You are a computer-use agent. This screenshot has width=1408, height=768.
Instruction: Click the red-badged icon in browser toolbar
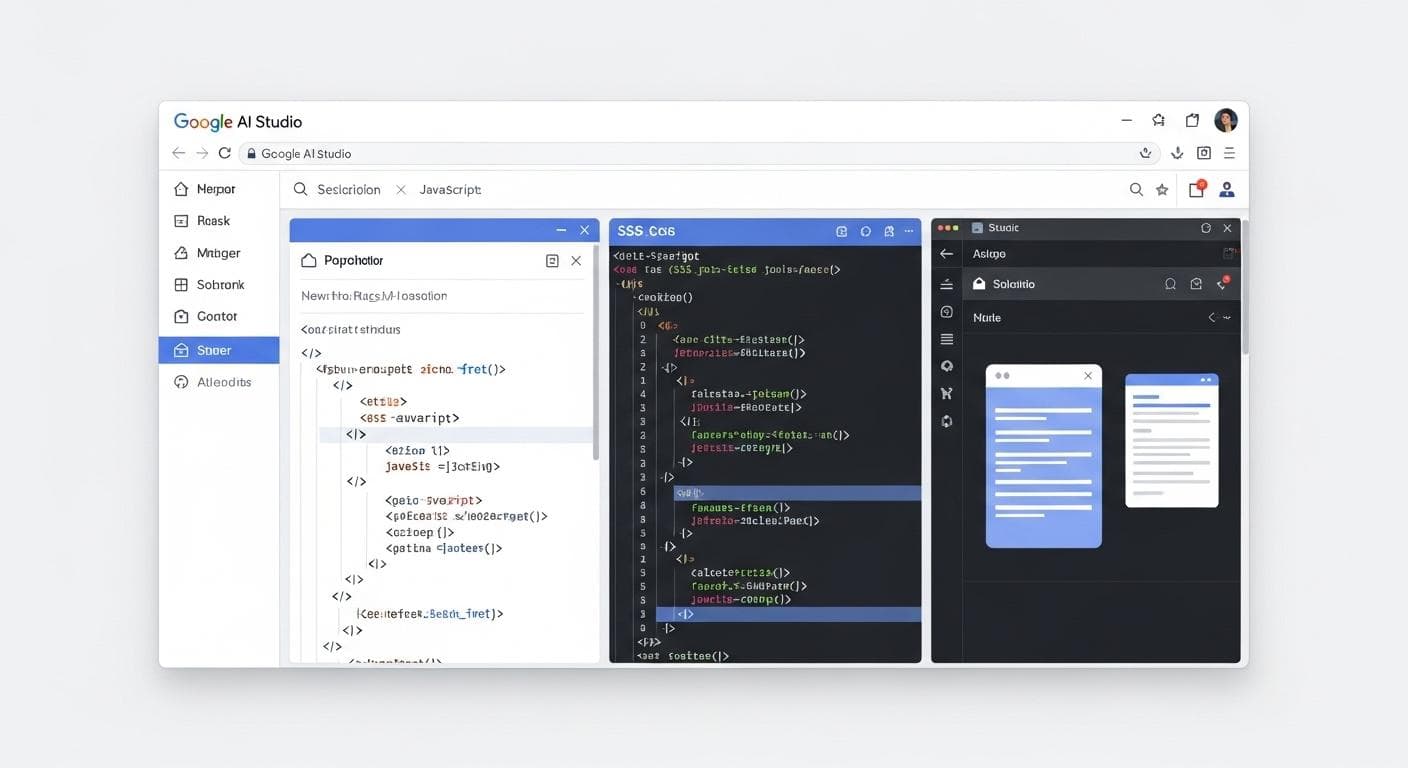pyautogui.click(x=1196, y=188)
